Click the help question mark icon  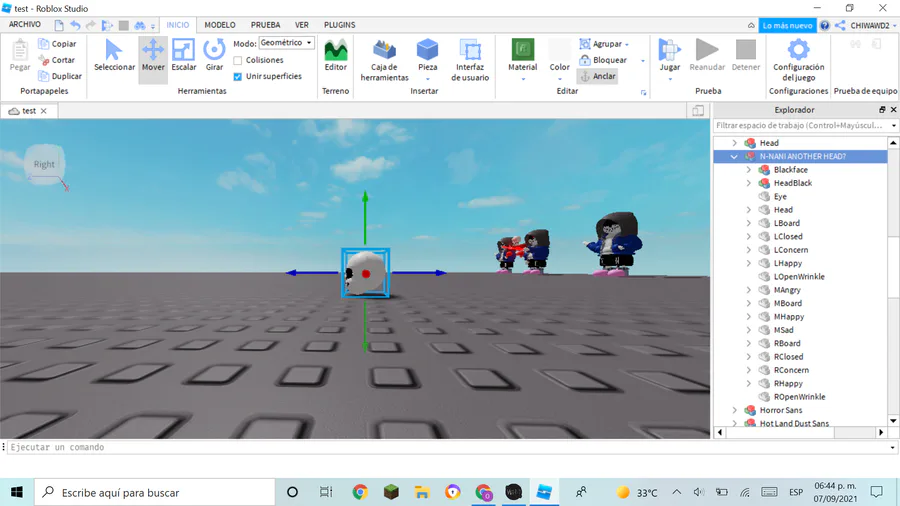[825, 25]
